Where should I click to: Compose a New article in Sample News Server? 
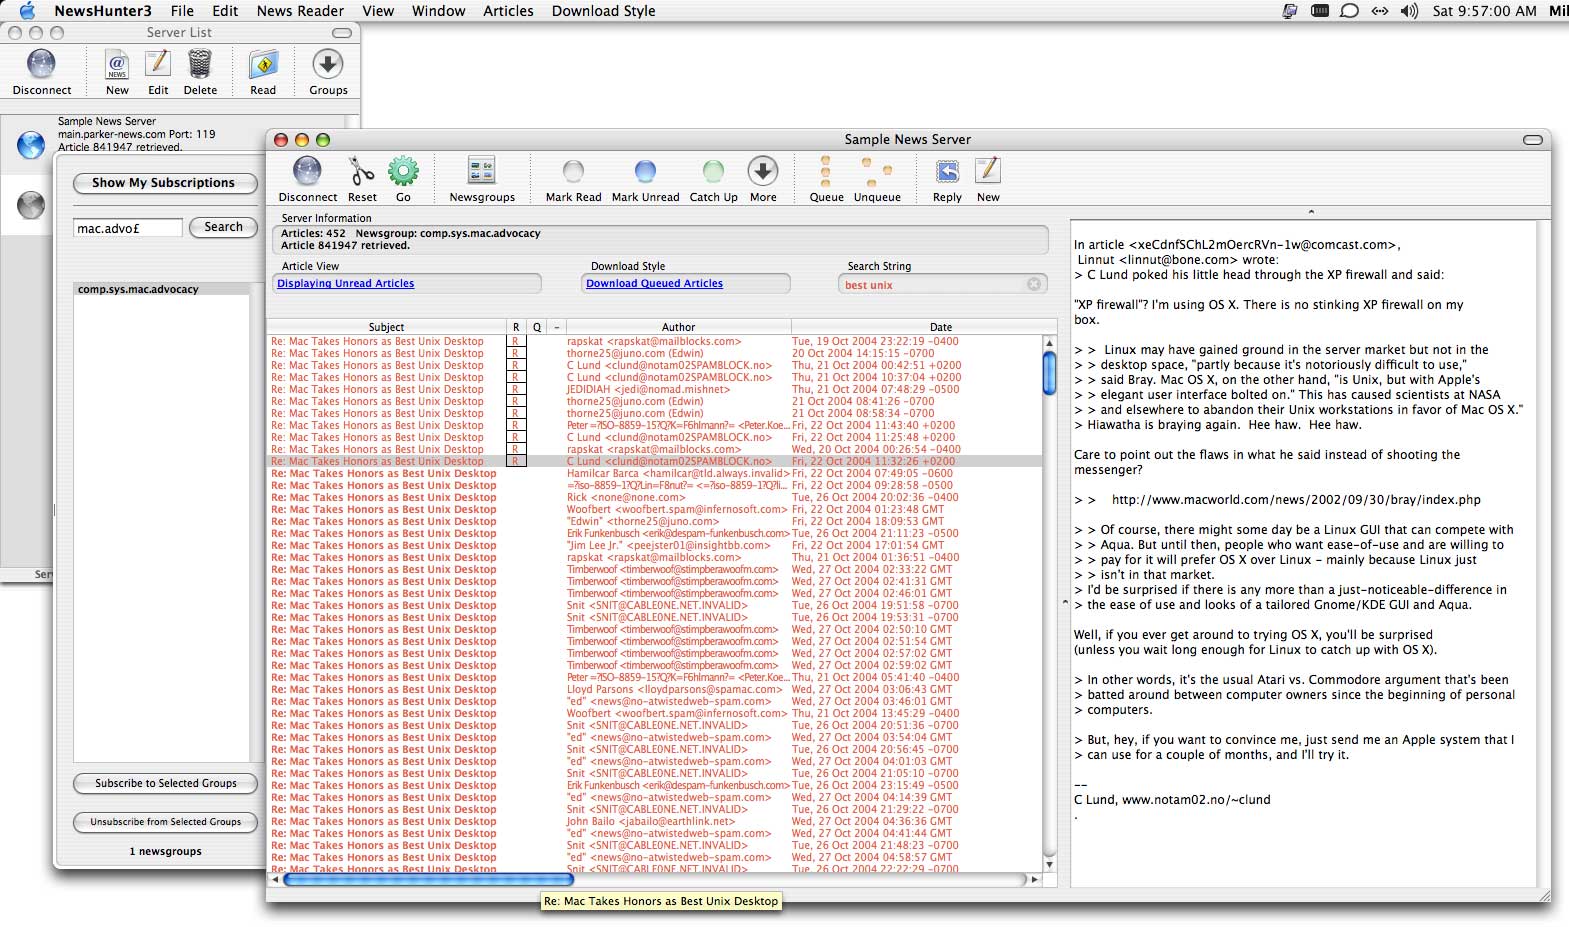pos(988,172)
